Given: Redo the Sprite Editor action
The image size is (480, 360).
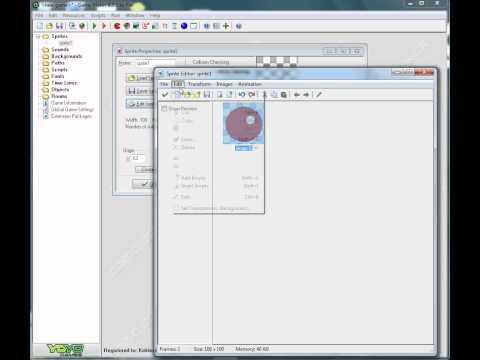Looking at the screenshot, I should [252, 95].
